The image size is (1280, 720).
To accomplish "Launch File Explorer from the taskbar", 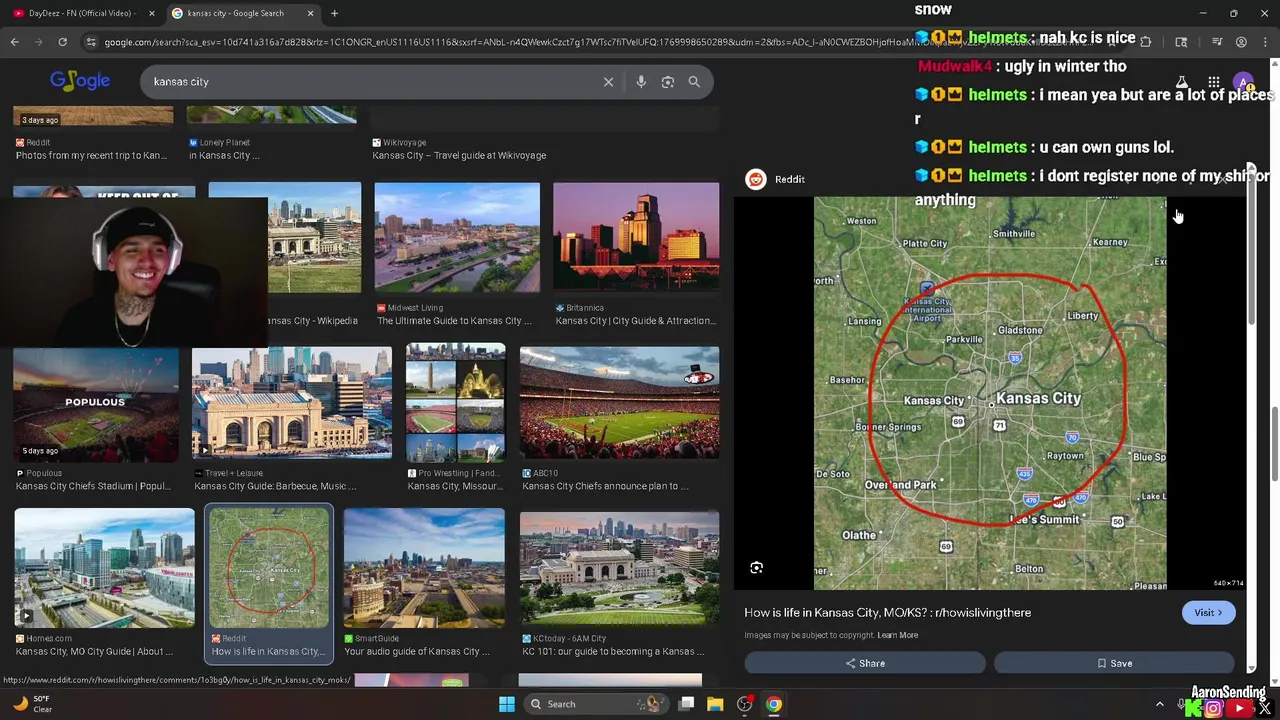I will click(715, 704).
